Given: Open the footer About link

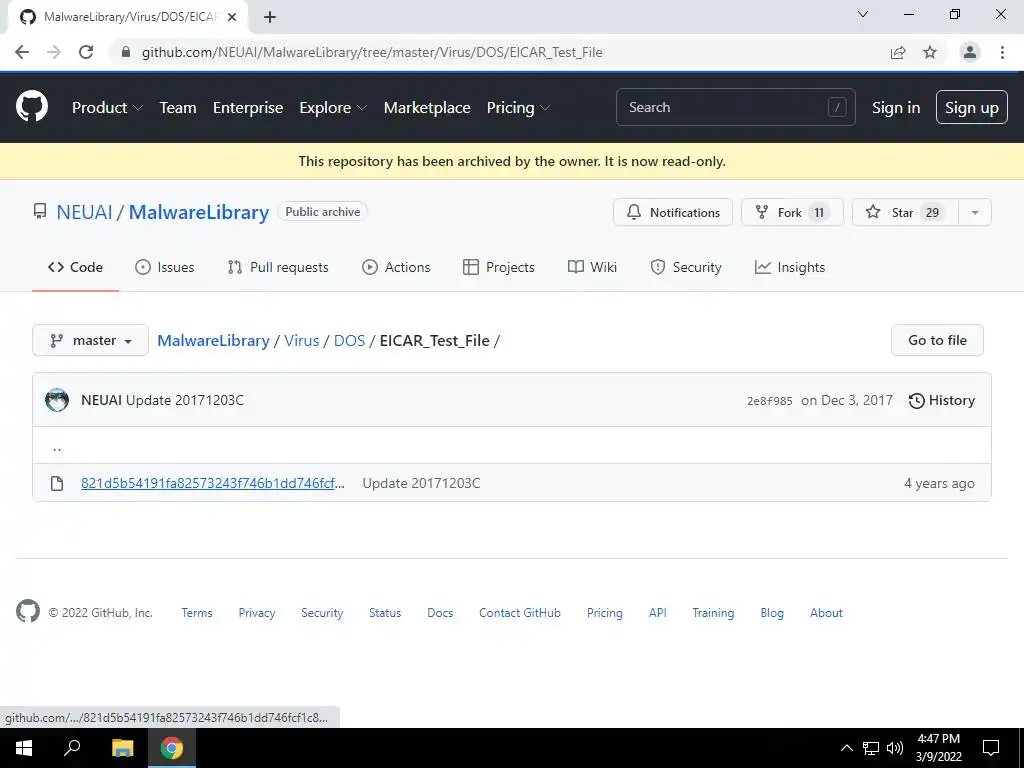Looking at the screenshot, I should tap(826, 613).
